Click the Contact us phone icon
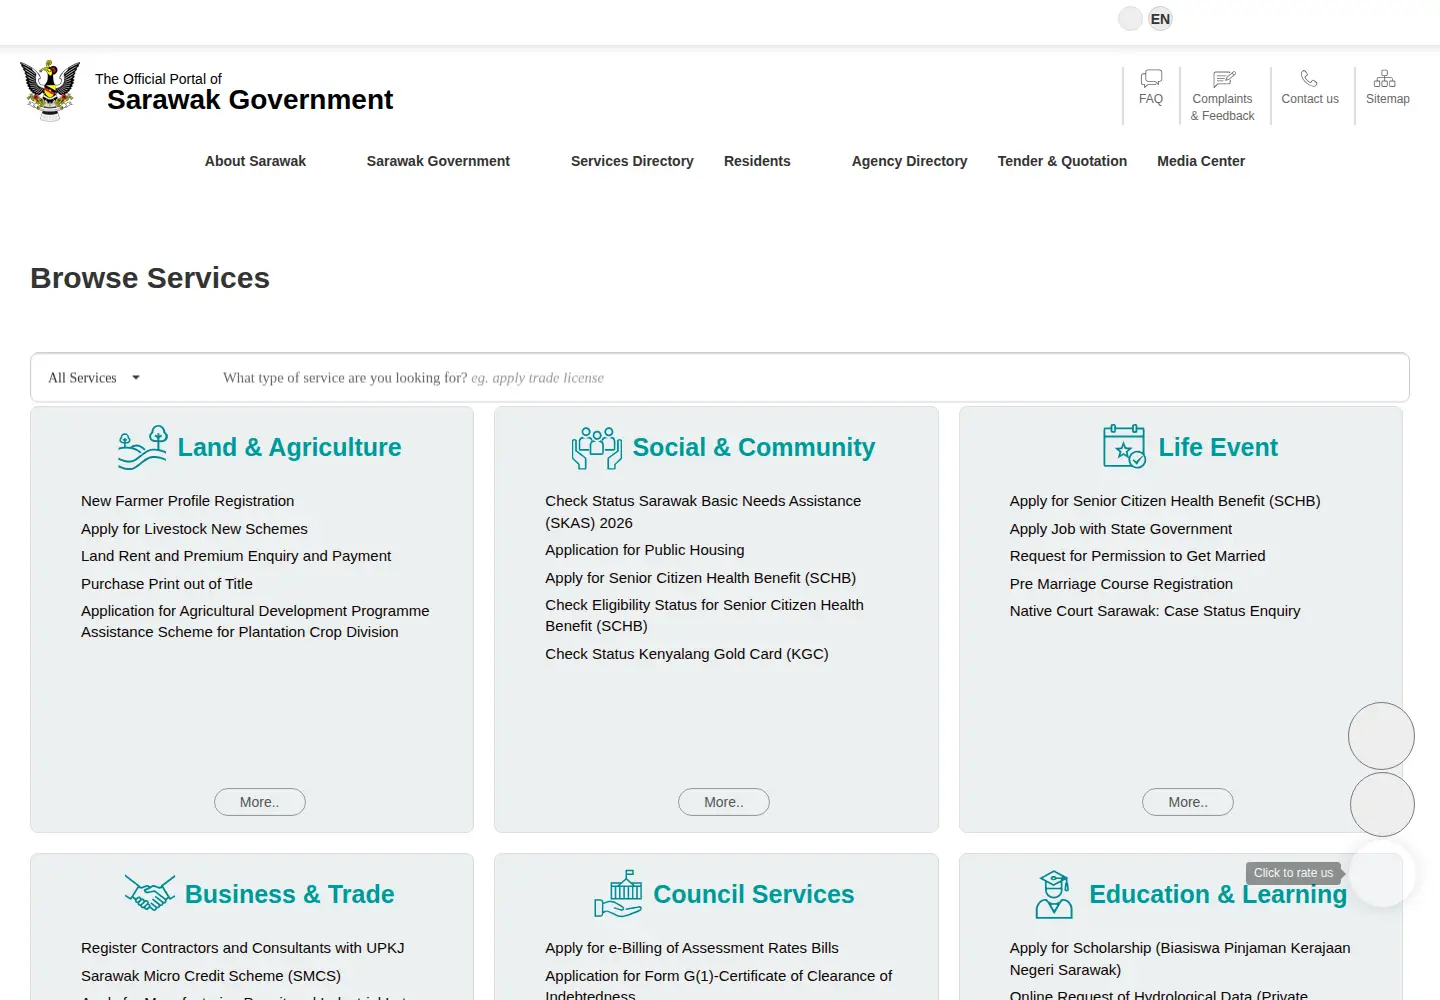1440x1000 pixels. pos(1309,78)
